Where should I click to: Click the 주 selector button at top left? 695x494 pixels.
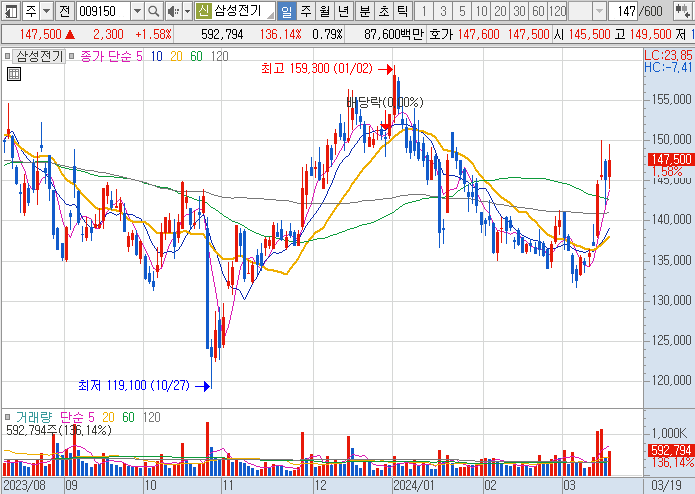click(31, 11)
